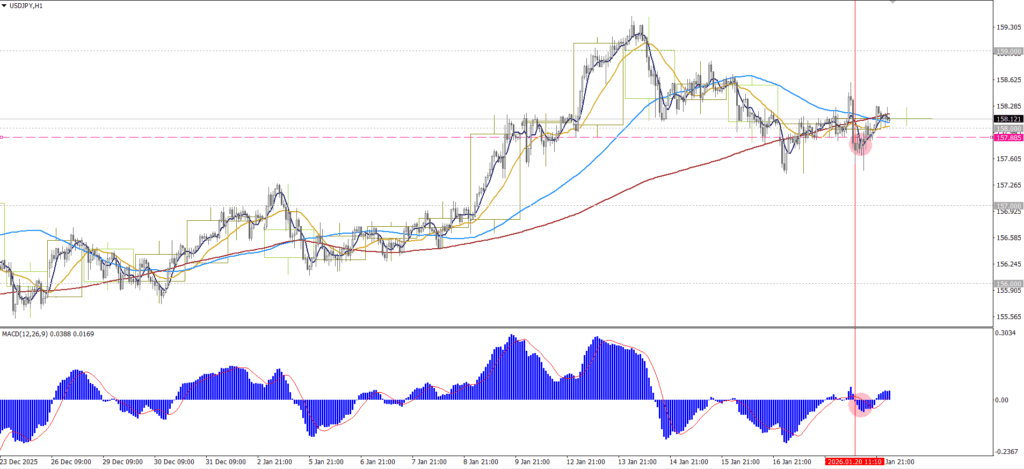
Task: Click the triangle icon beside USDJPY,H1
Action: (x=5, y=6)
